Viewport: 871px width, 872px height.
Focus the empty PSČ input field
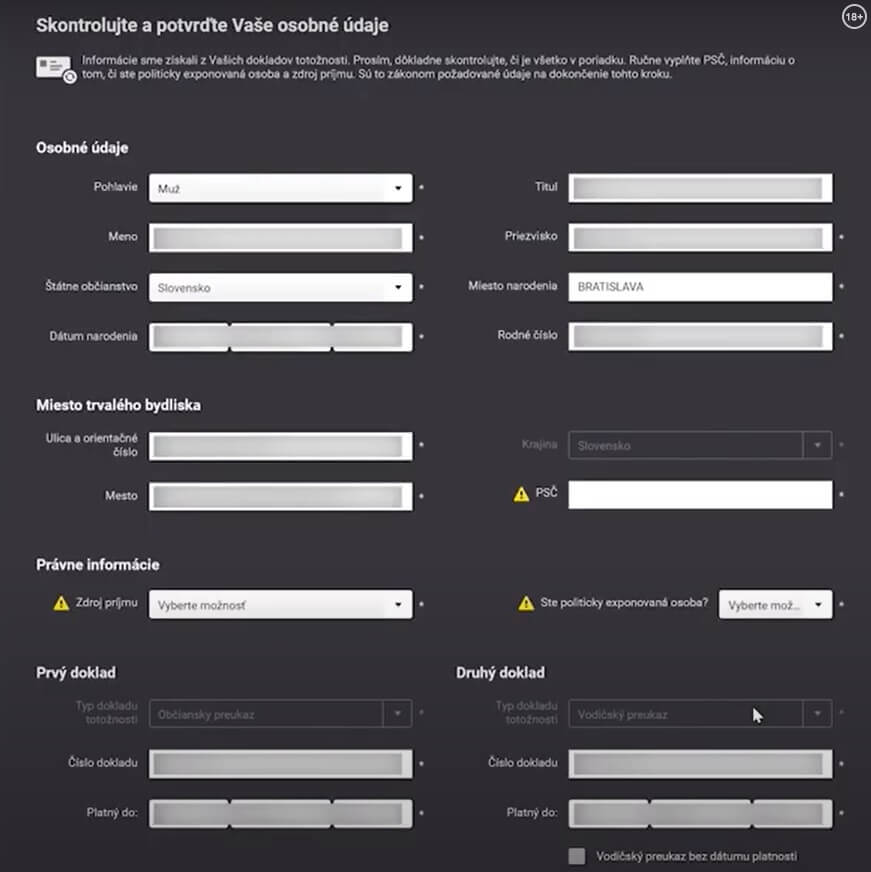click(700, 495)
